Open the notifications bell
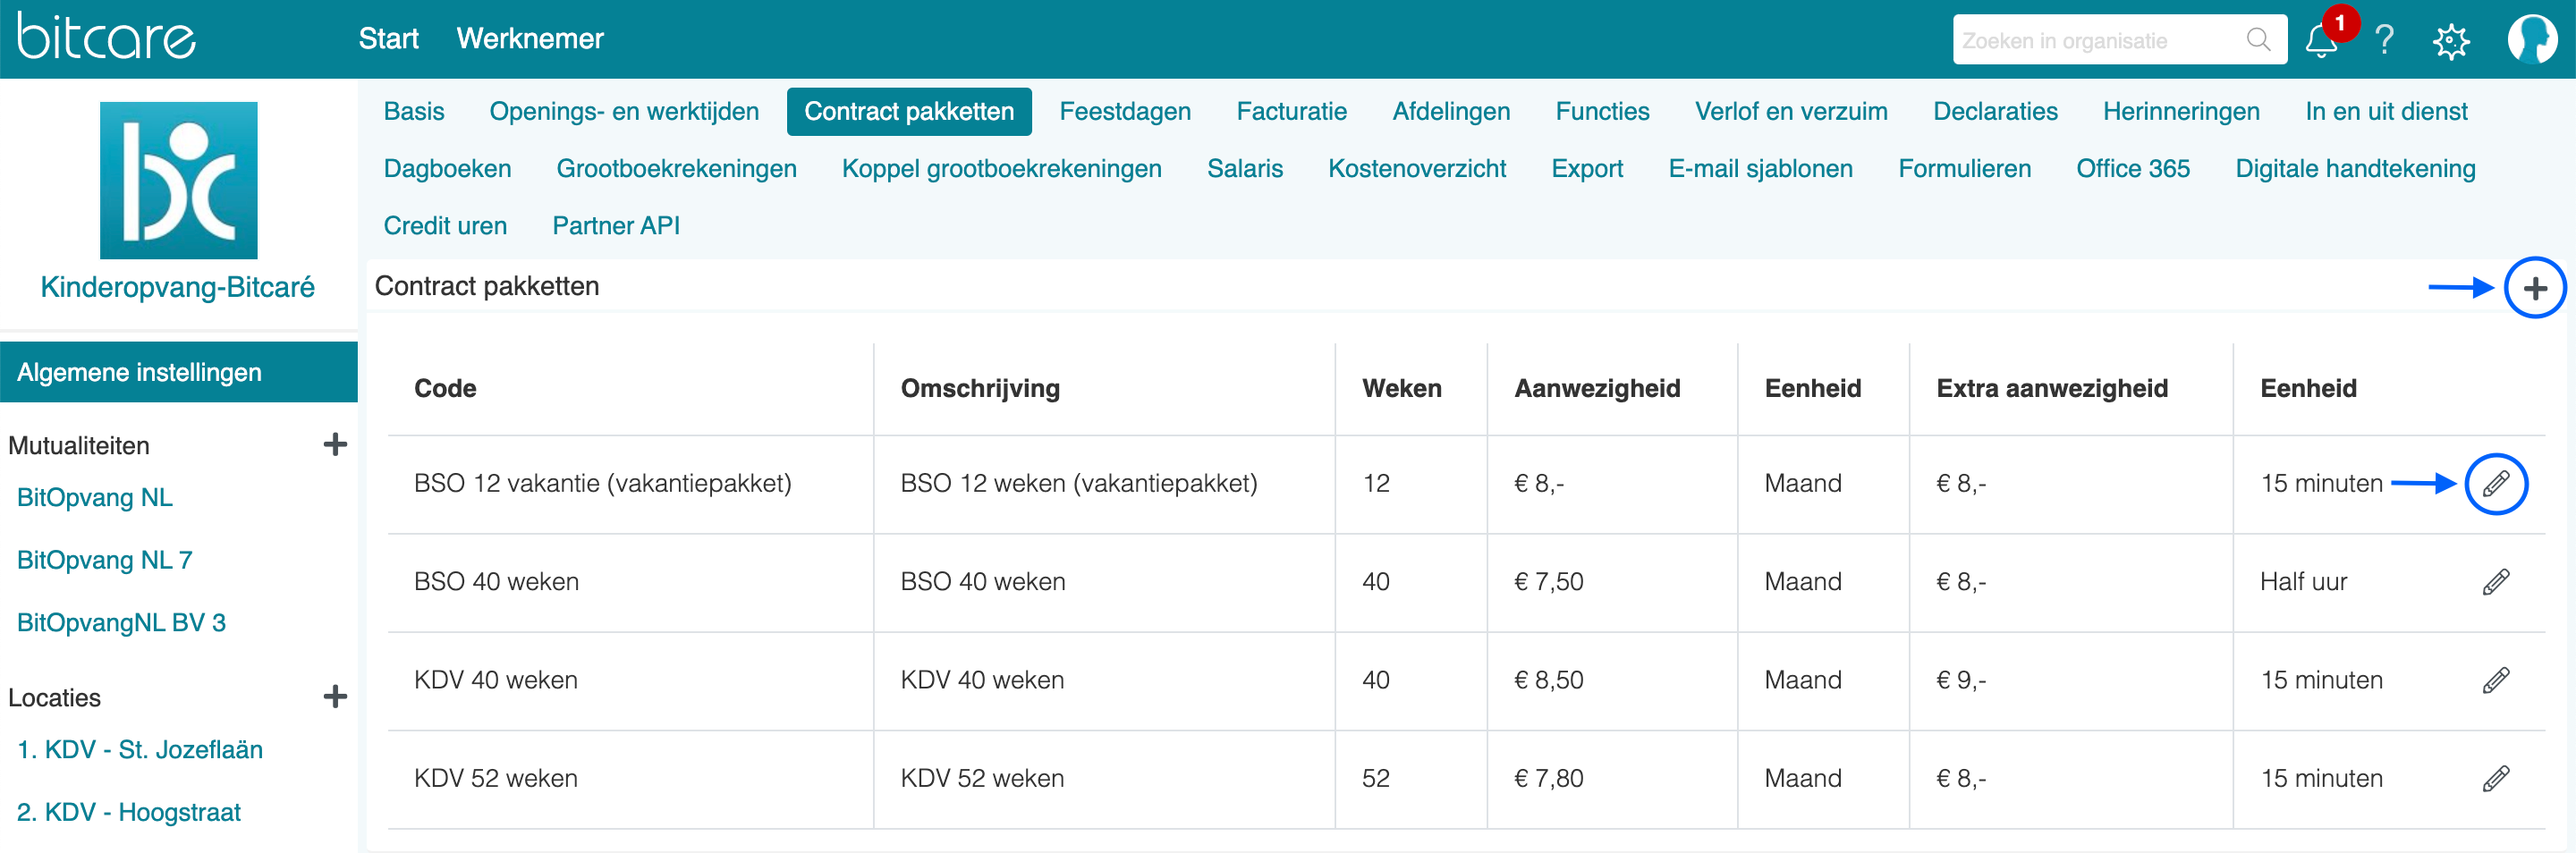Image resolution: width=2576 pixels, height=853 pixels. [2321, 41]
